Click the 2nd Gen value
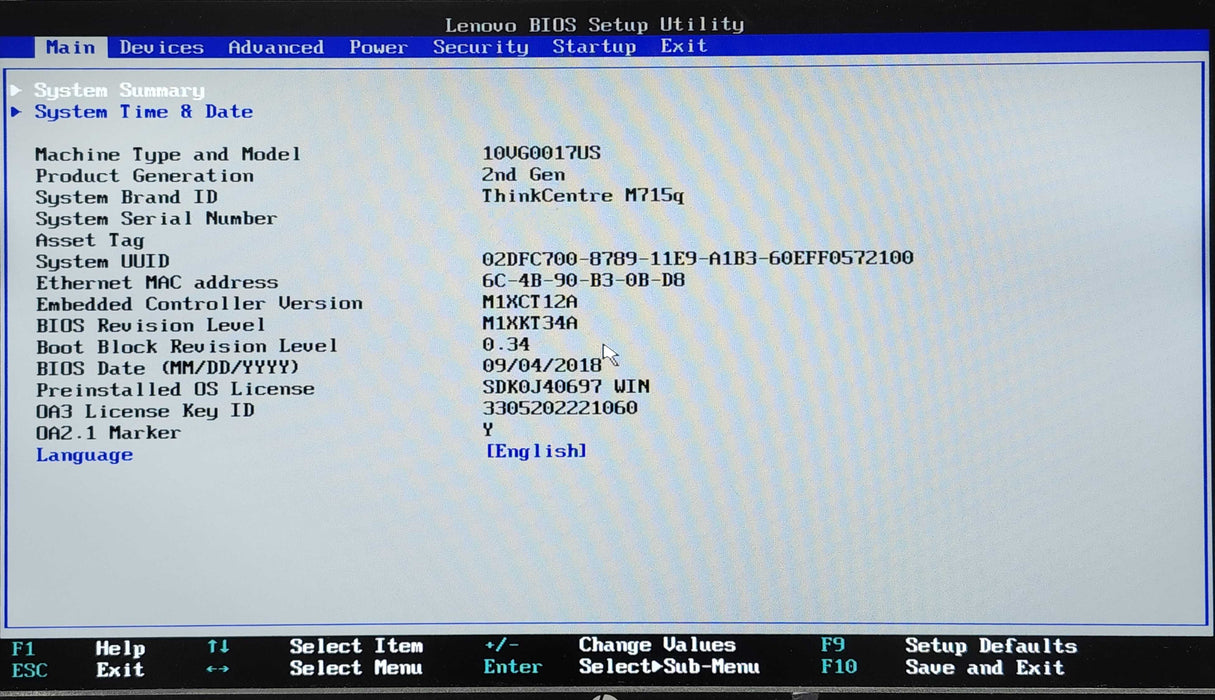Image resolution: width=1215 pixels, height=700 pixels. click(x=523, y=174)
